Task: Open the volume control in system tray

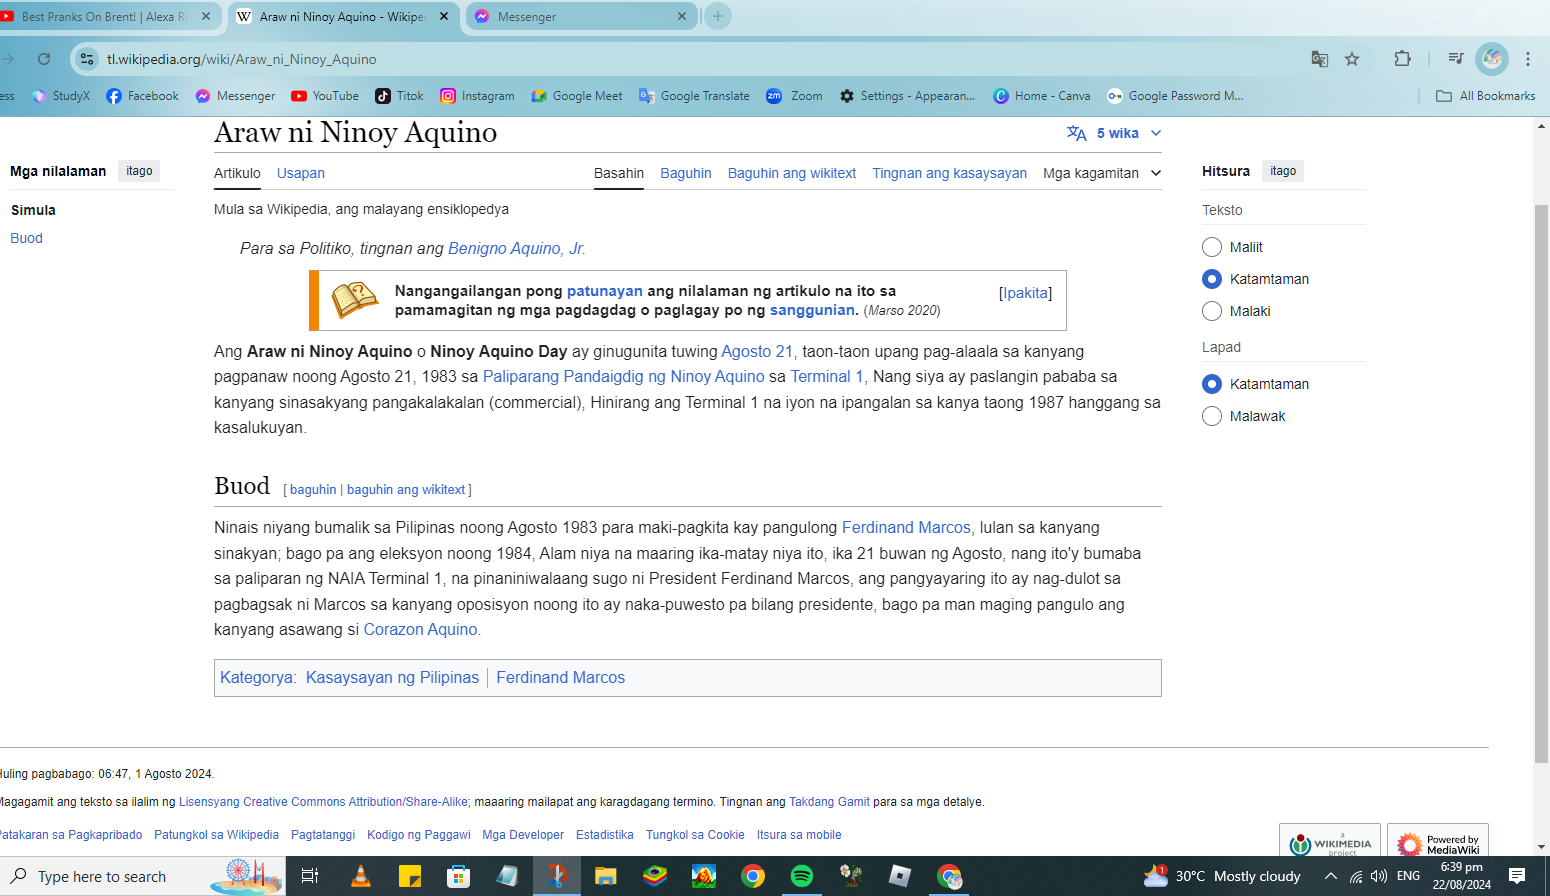Action: click(x=1378, y=876)
